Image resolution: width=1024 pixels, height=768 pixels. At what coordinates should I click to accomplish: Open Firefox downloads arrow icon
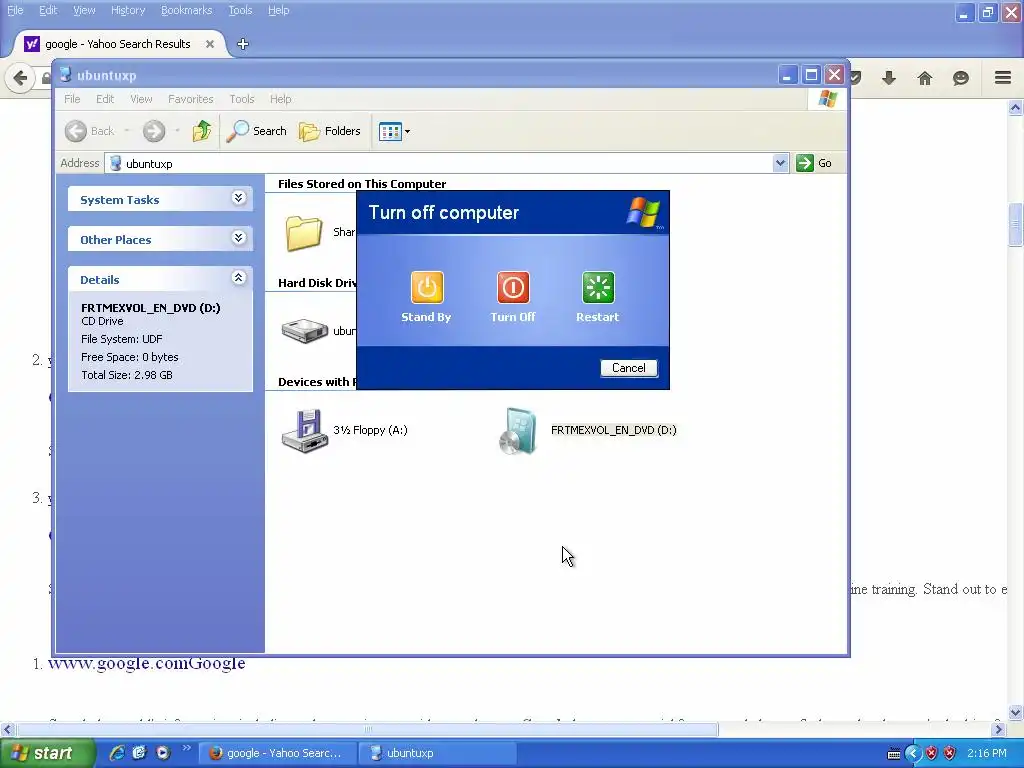tap(889, 78)
